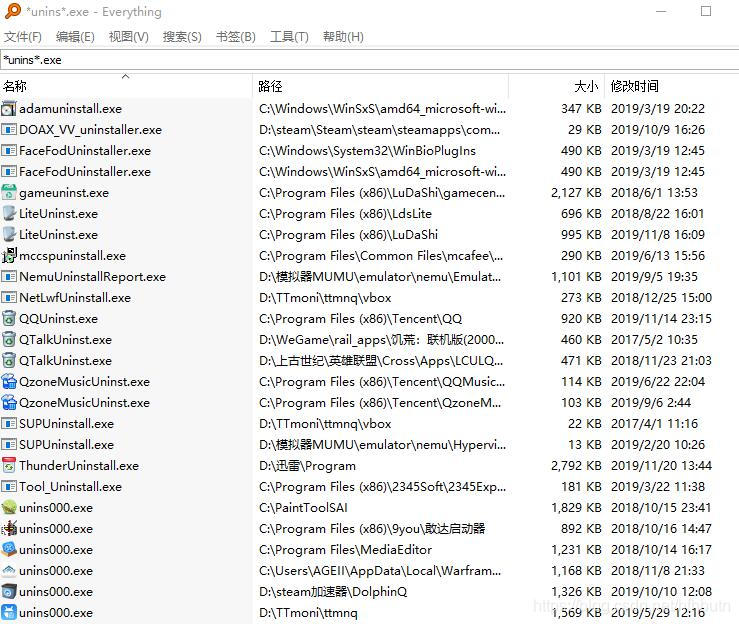739x624 pixels.
Task: Select the QQUninst.exe file name
Action: pyautogui.click(x=58, y=319)
